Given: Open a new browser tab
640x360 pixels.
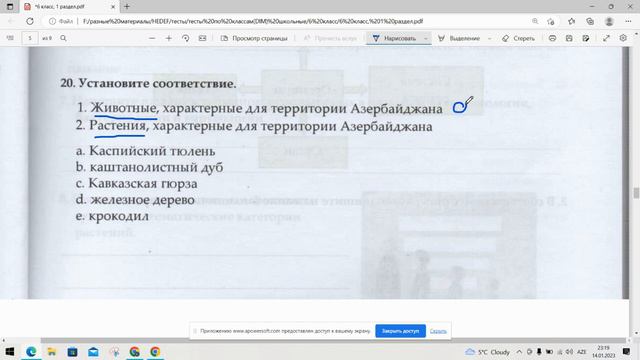Looking at the screenshot, I should coord(127,7).
